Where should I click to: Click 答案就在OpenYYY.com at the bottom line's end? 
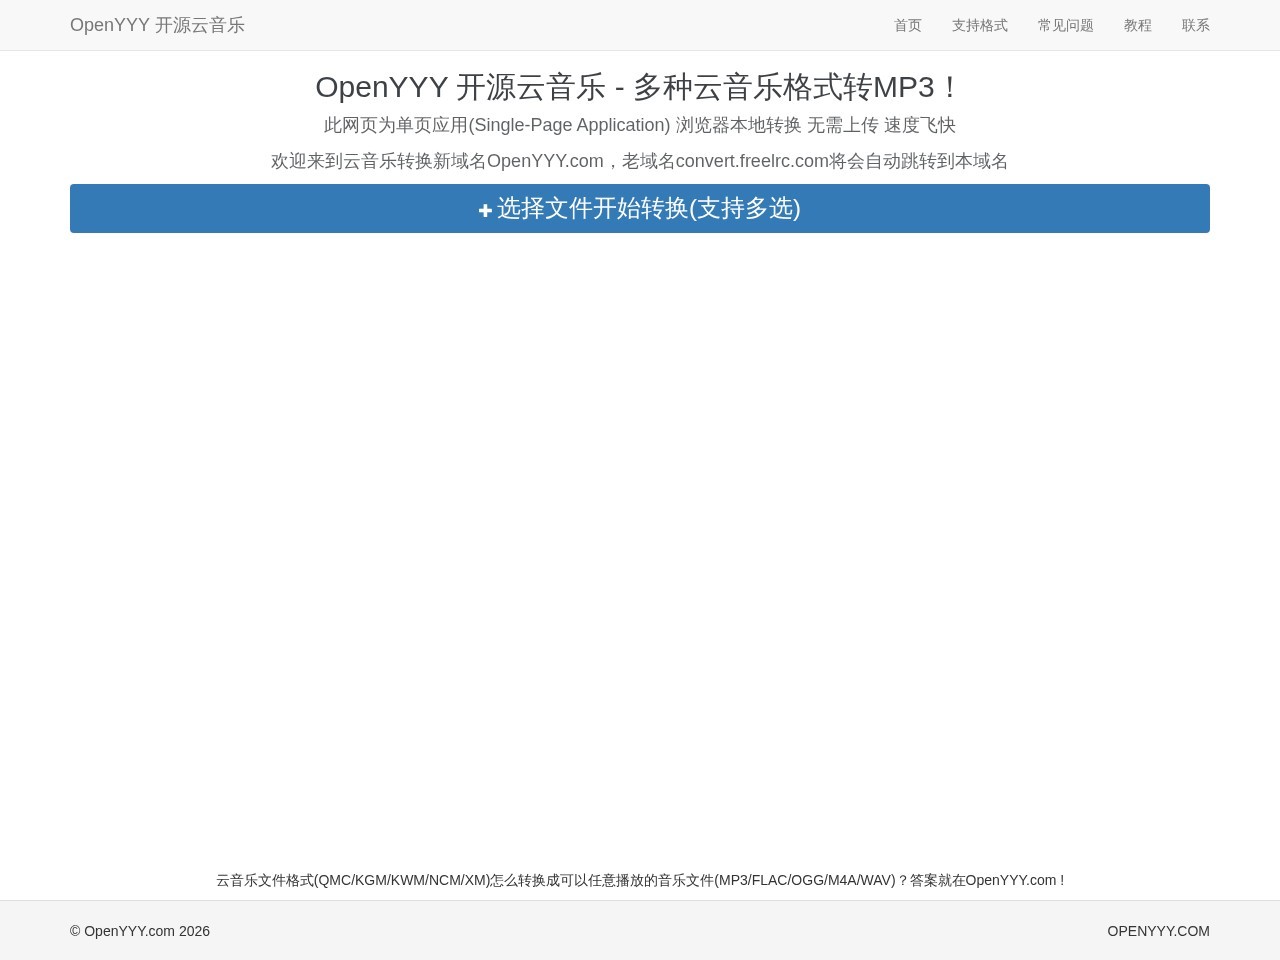(x=986, y=880)
